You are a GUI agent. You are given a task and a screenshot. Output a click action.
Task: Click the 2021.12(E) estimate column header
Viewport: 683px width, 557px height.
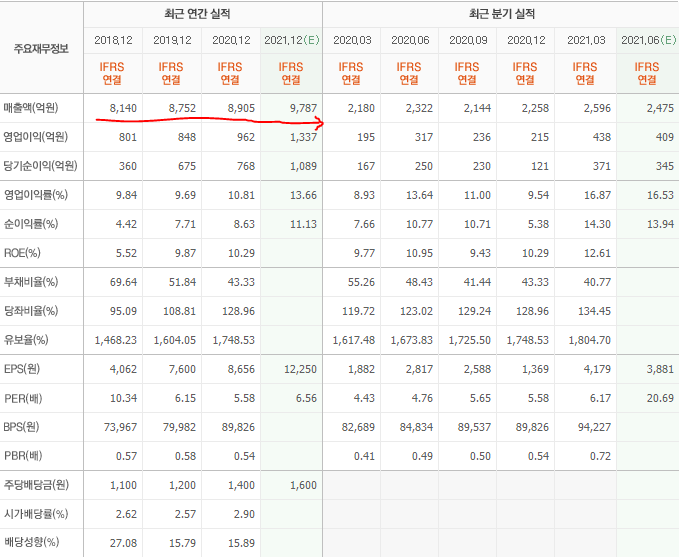pyautogui.click(x=291, y=41)
